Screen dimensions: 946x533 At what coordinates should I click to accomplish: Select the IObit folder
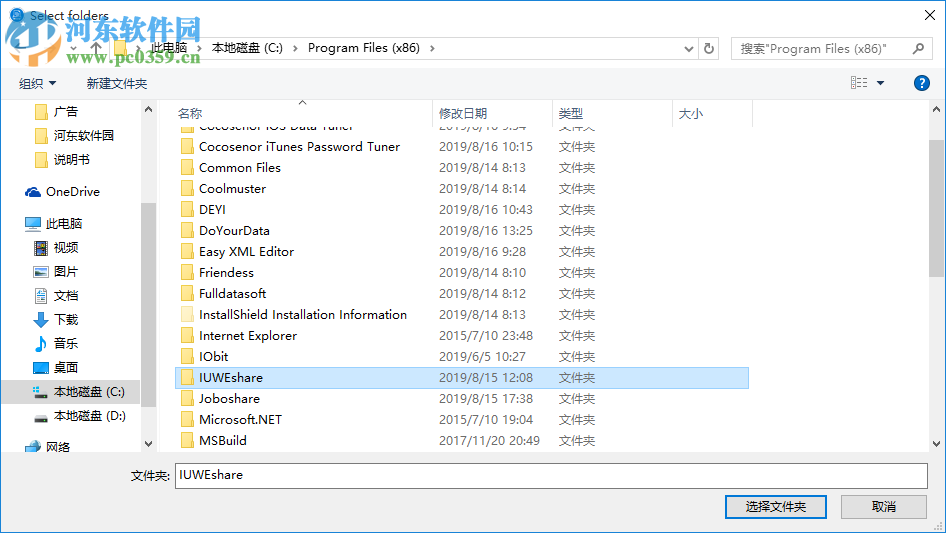pyautogui.click(x=214, y=357)
